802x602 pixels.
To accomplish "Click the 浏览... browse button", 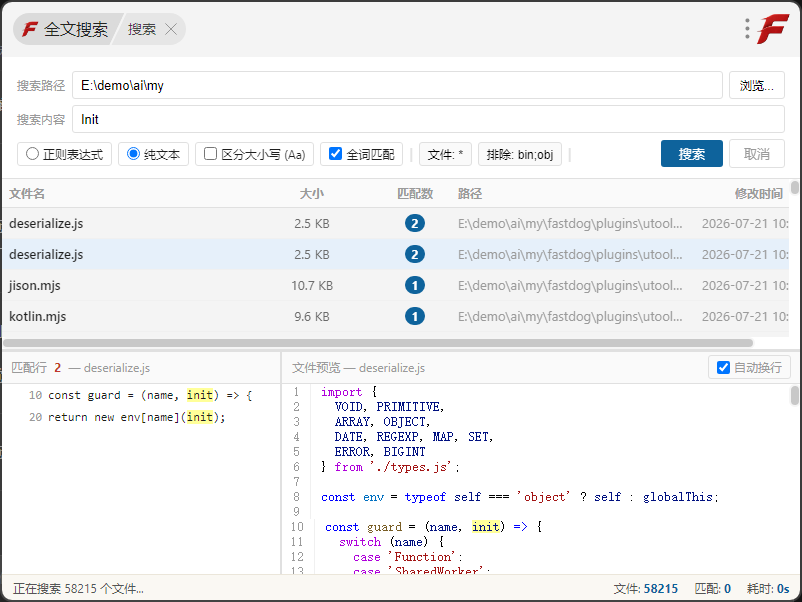I will pos(756,85).
